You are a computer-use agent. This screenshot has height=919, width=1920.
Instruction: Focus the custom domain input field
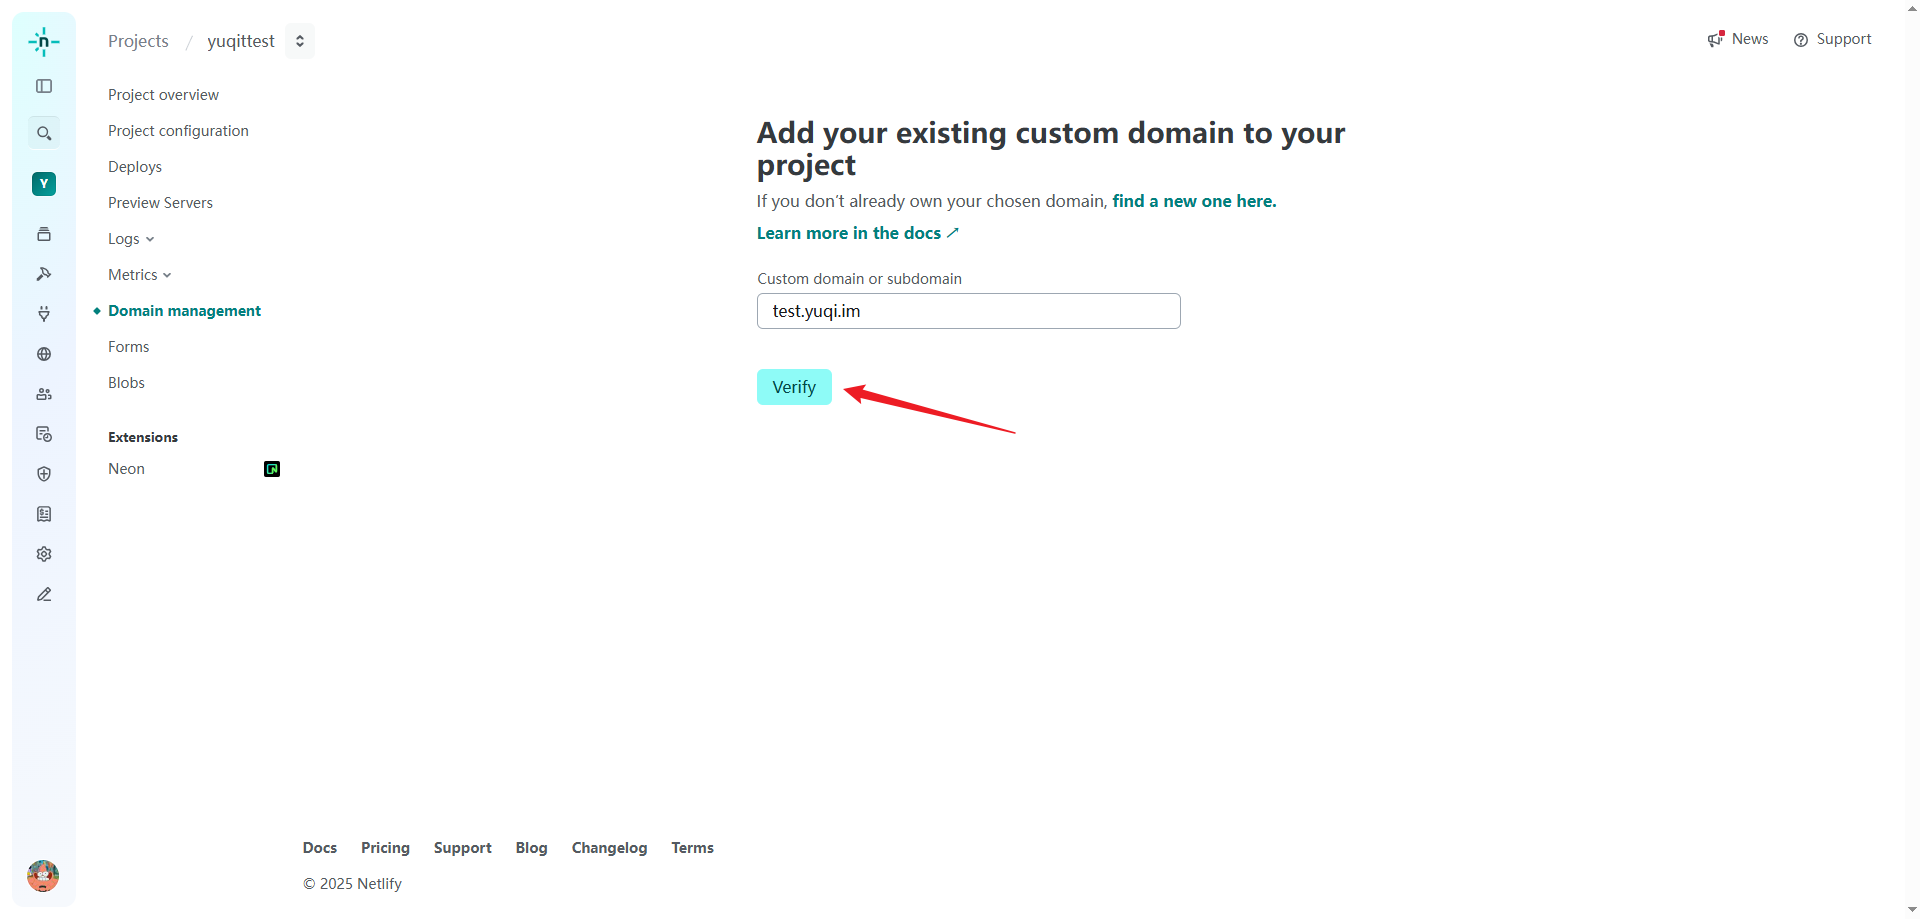click(x=968, y=311)
